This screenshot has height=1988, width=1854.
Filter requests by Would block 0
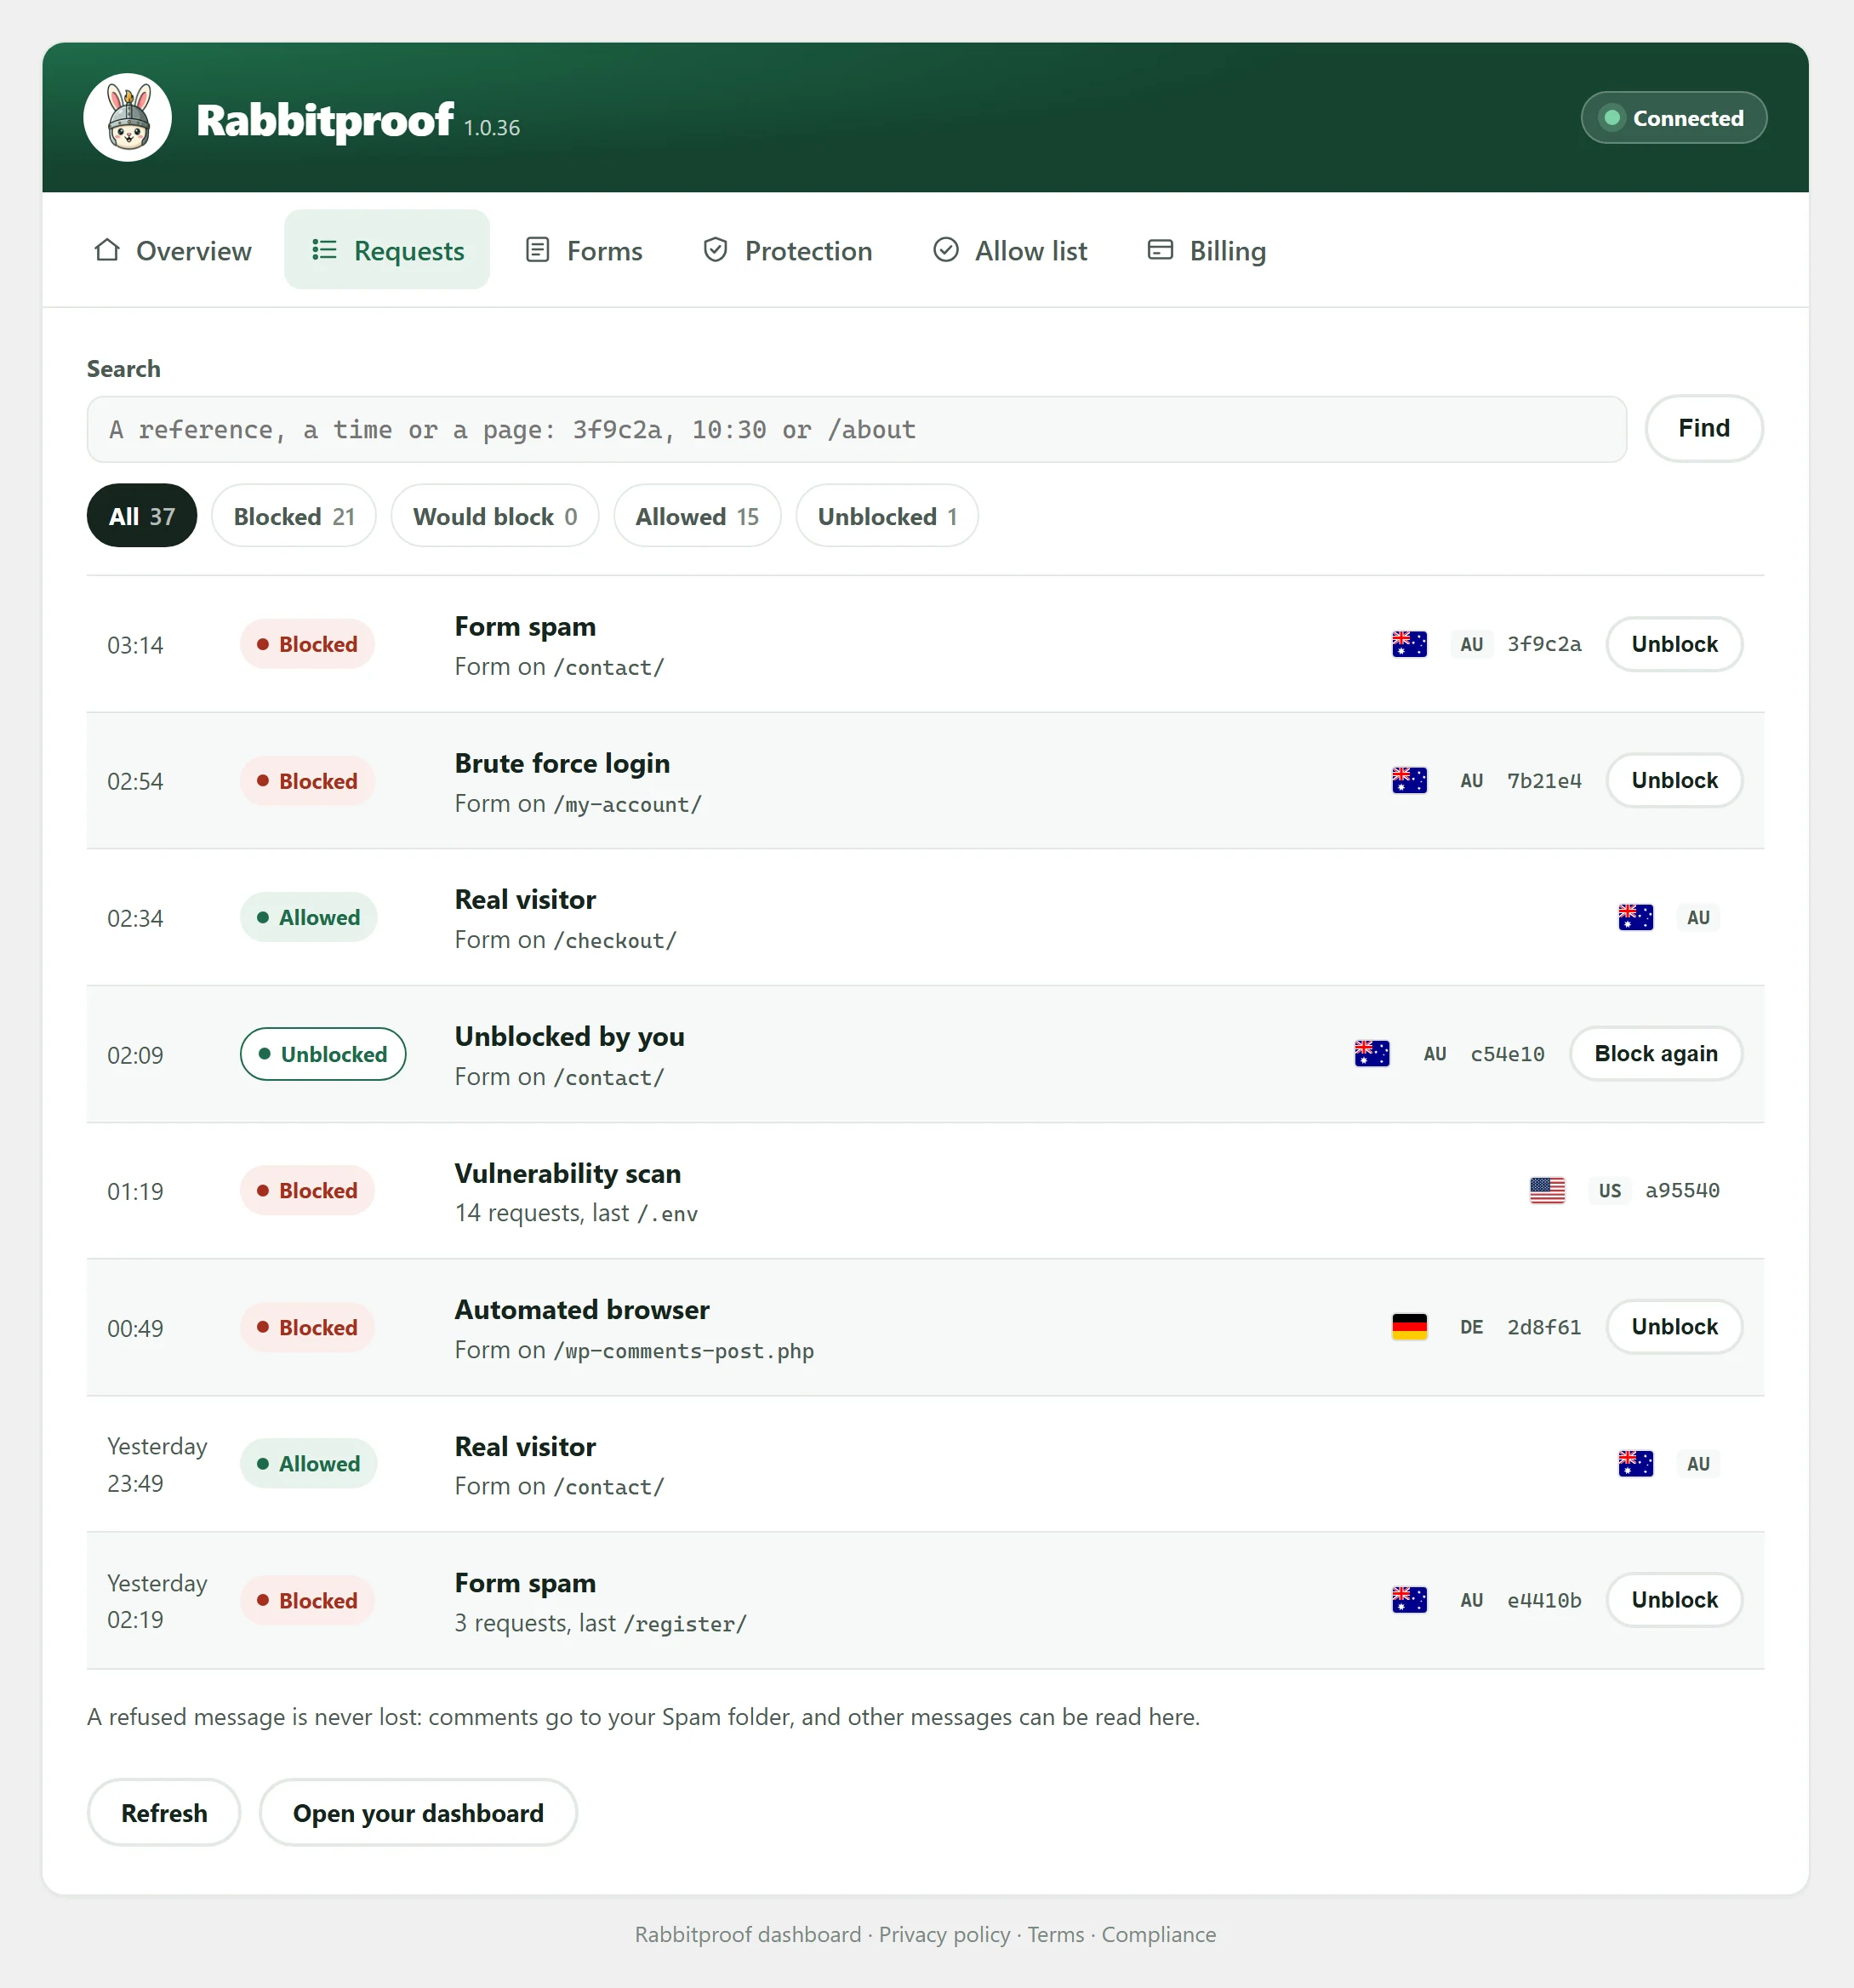pos(495,516)
